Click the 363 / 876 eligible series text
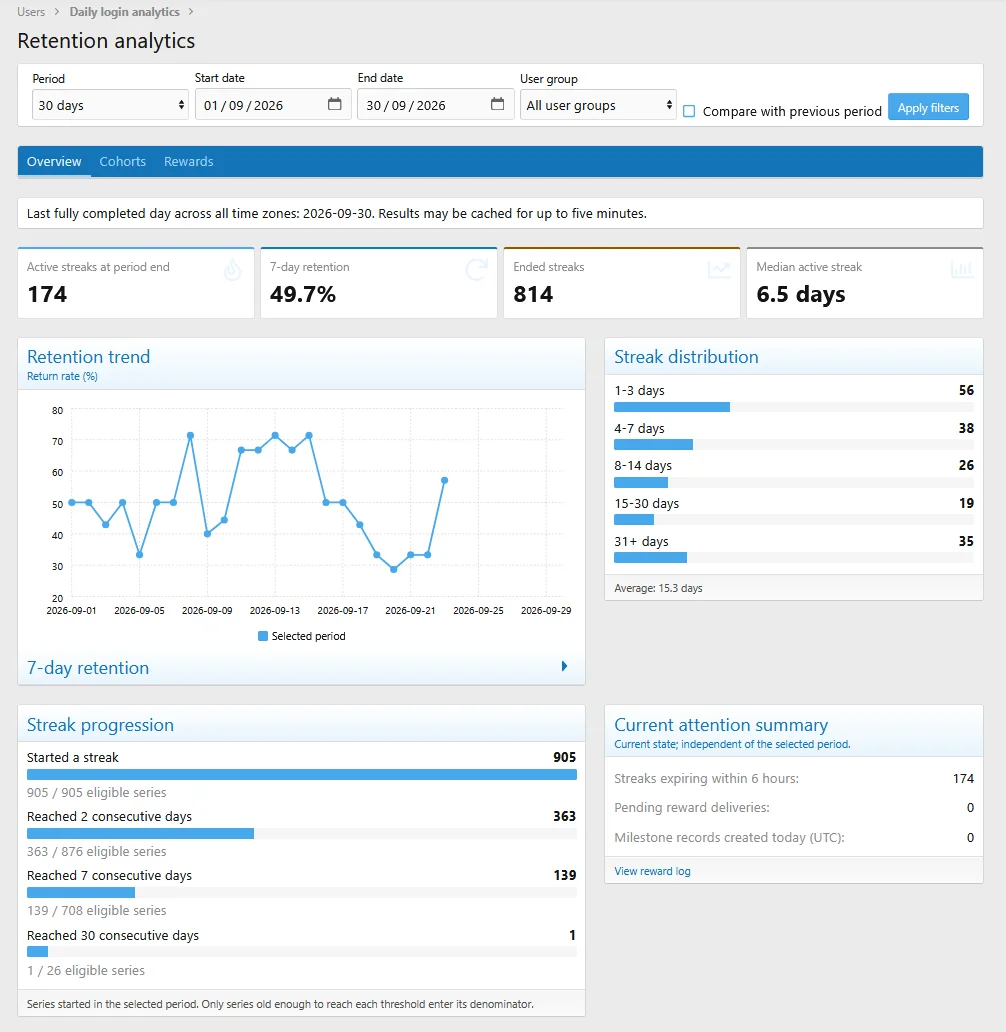This screenshot has width=1006, height=1032. (97, 852)
